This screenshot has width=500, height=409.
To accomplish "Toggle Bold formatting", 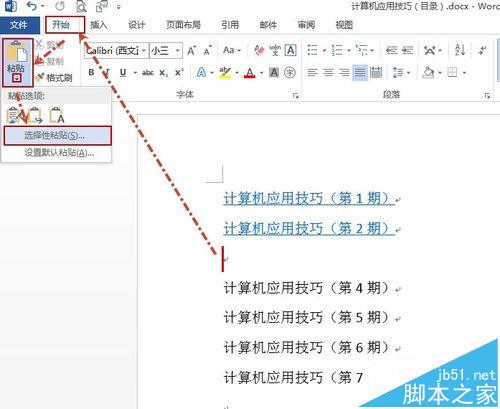I will click(91, 72).
